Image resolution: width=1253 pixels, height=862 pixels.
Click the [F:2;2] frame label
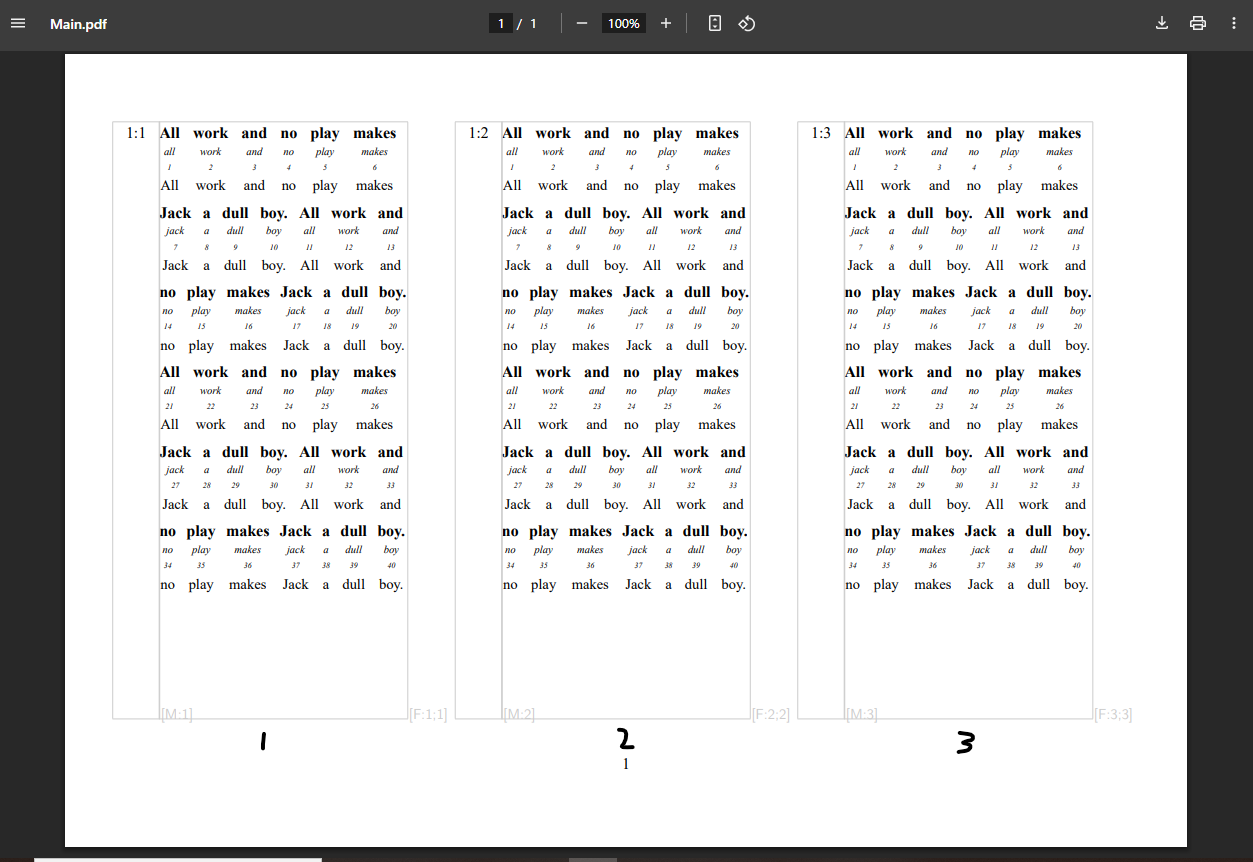(771, 714)
